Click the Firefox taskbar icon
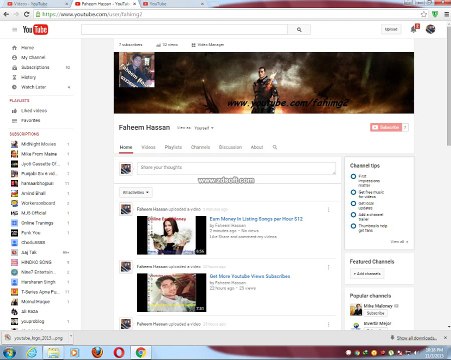 [97, 352]
